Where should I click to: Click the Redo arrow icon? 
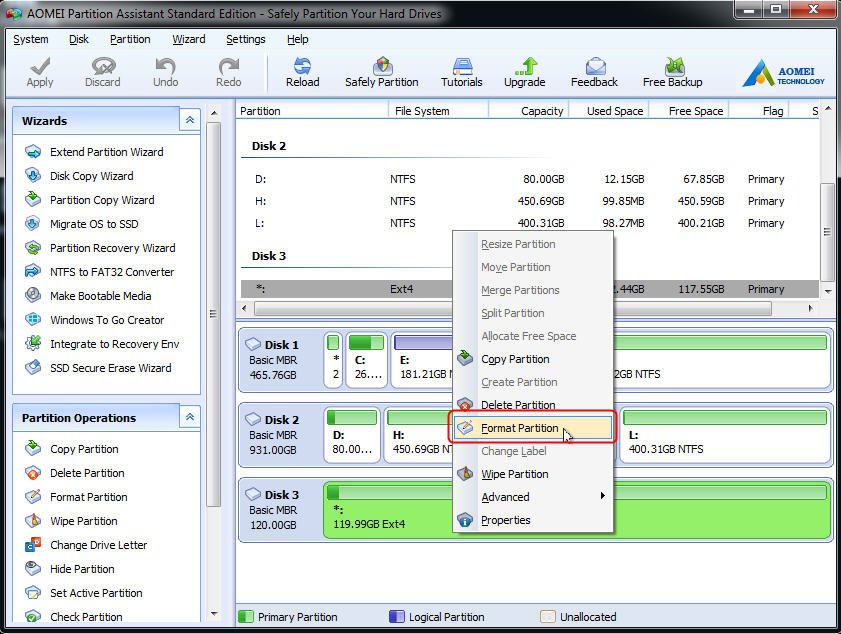coord(228,67)
